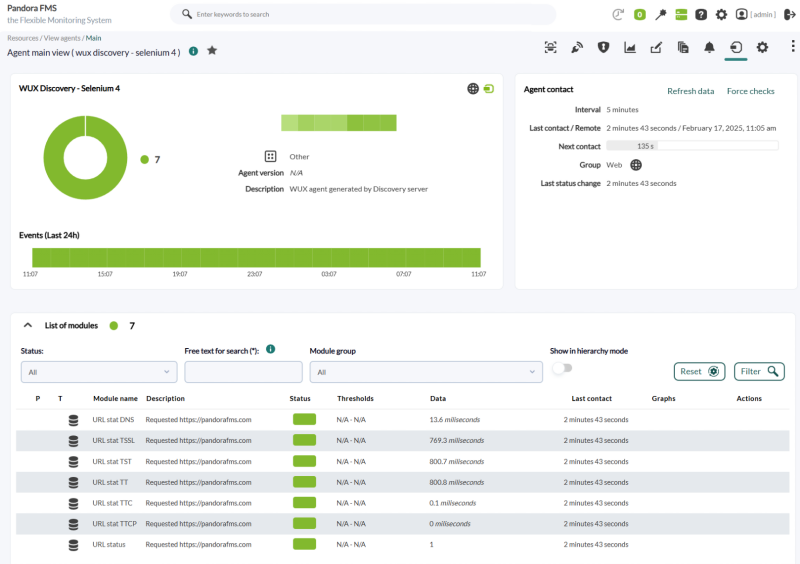Click the 13.6 milliseconds data value

tap(455, 420)
